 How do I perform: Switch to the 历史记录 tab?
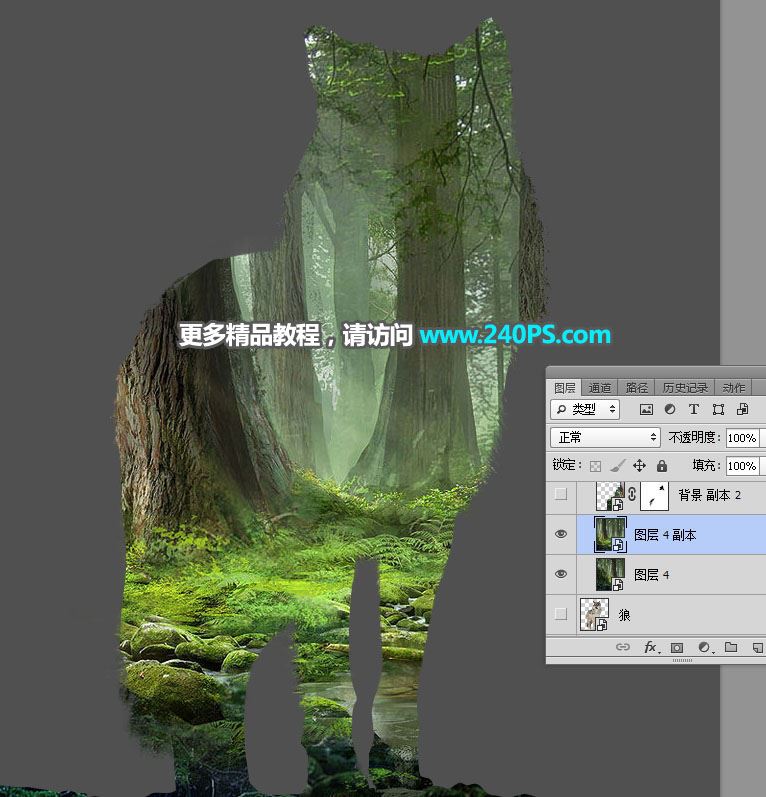point(685,388)
